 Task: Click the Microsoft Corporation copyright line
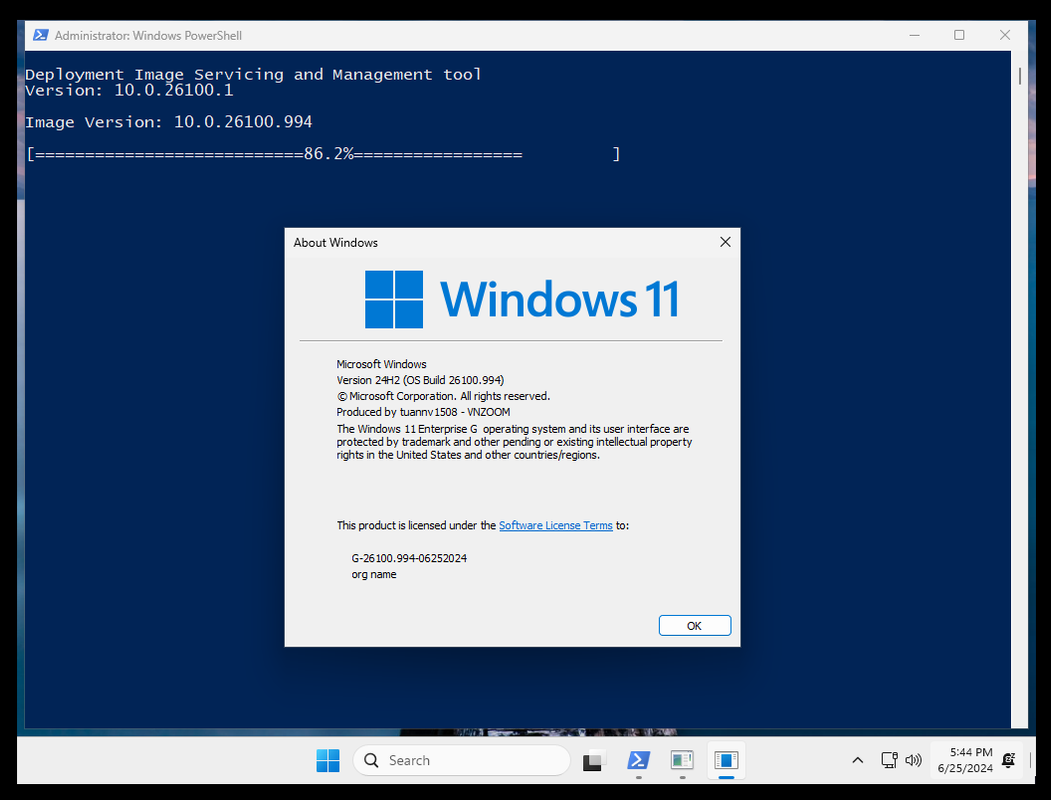point(443,396)
